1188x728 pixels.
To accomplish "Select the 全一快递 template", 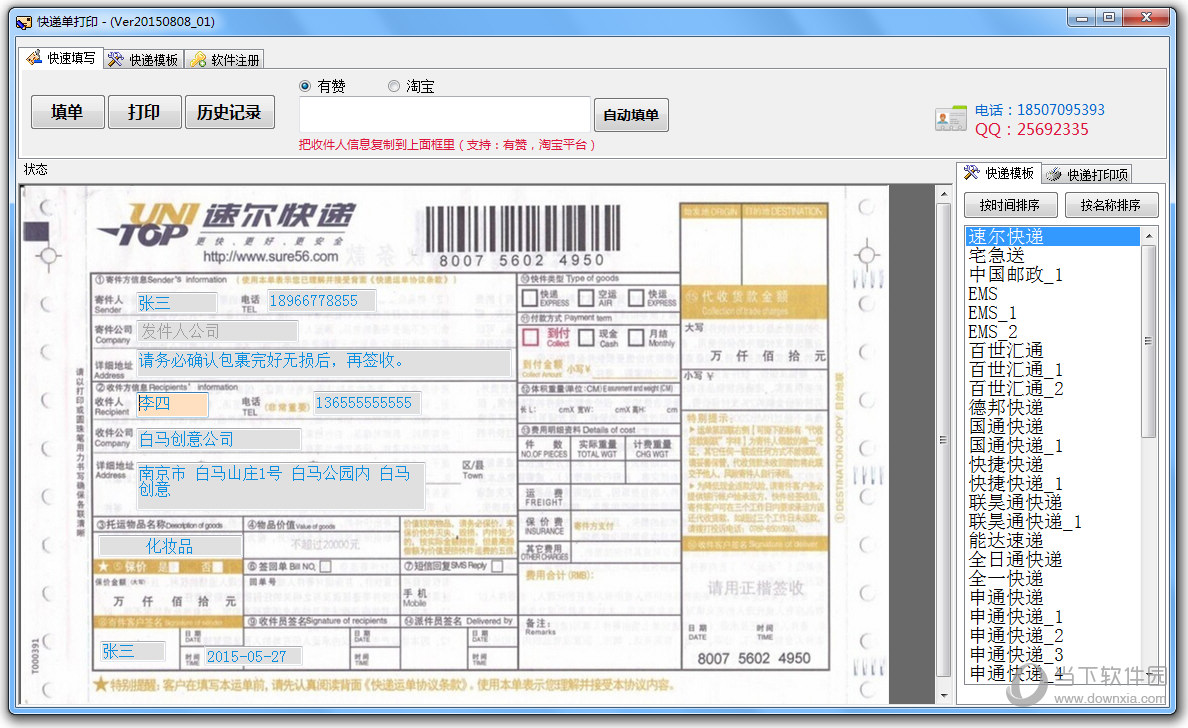I will click(1052, 578).
